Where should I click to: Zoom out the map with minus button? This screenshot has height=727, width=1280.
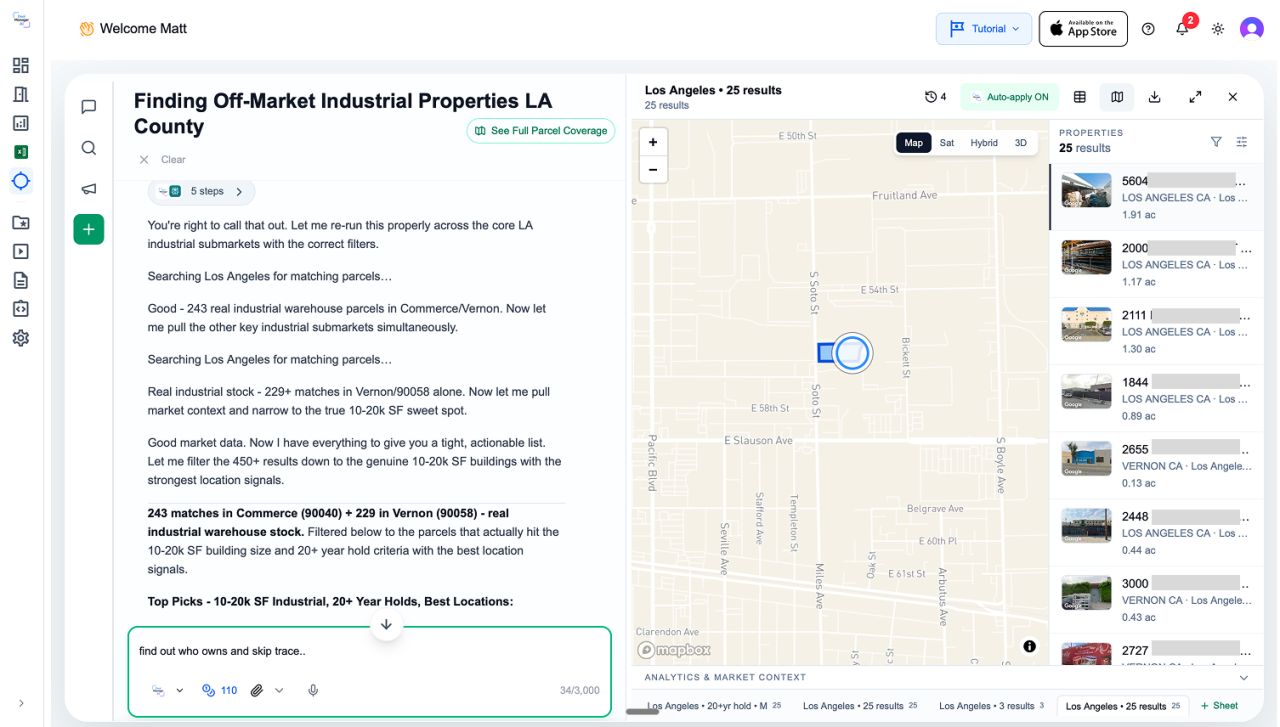coord(653,169)
